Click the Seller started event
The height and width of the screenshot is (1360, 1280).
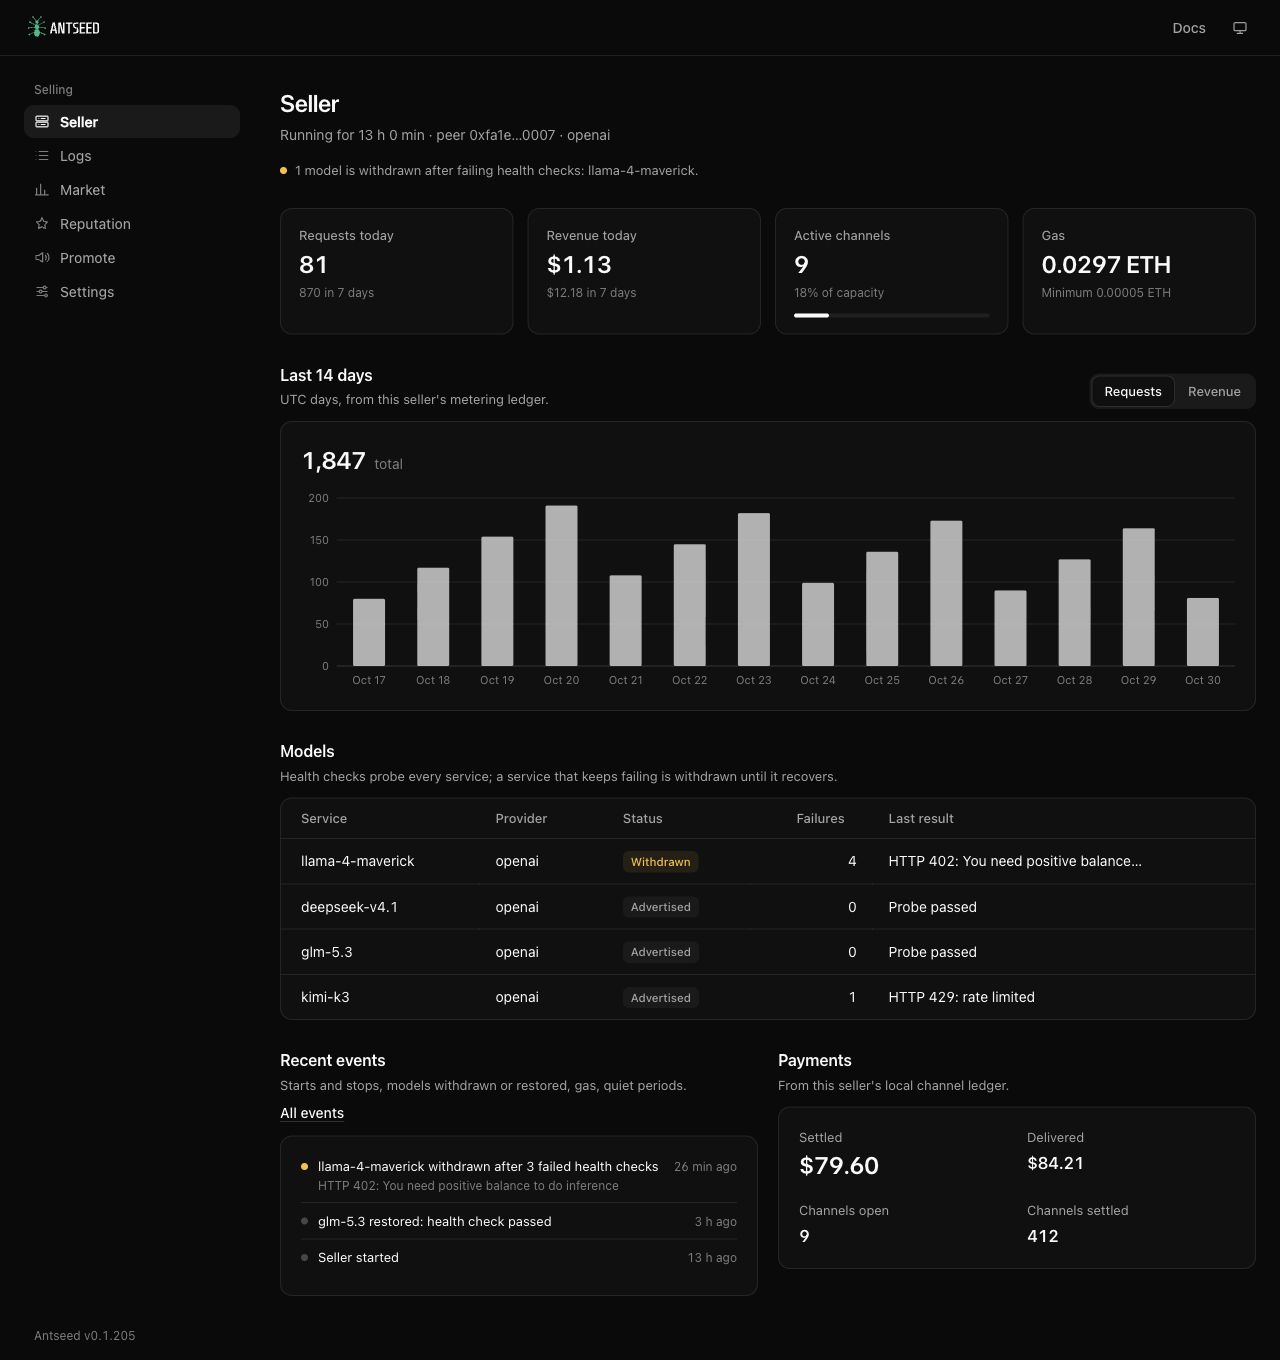(519, 1257)
